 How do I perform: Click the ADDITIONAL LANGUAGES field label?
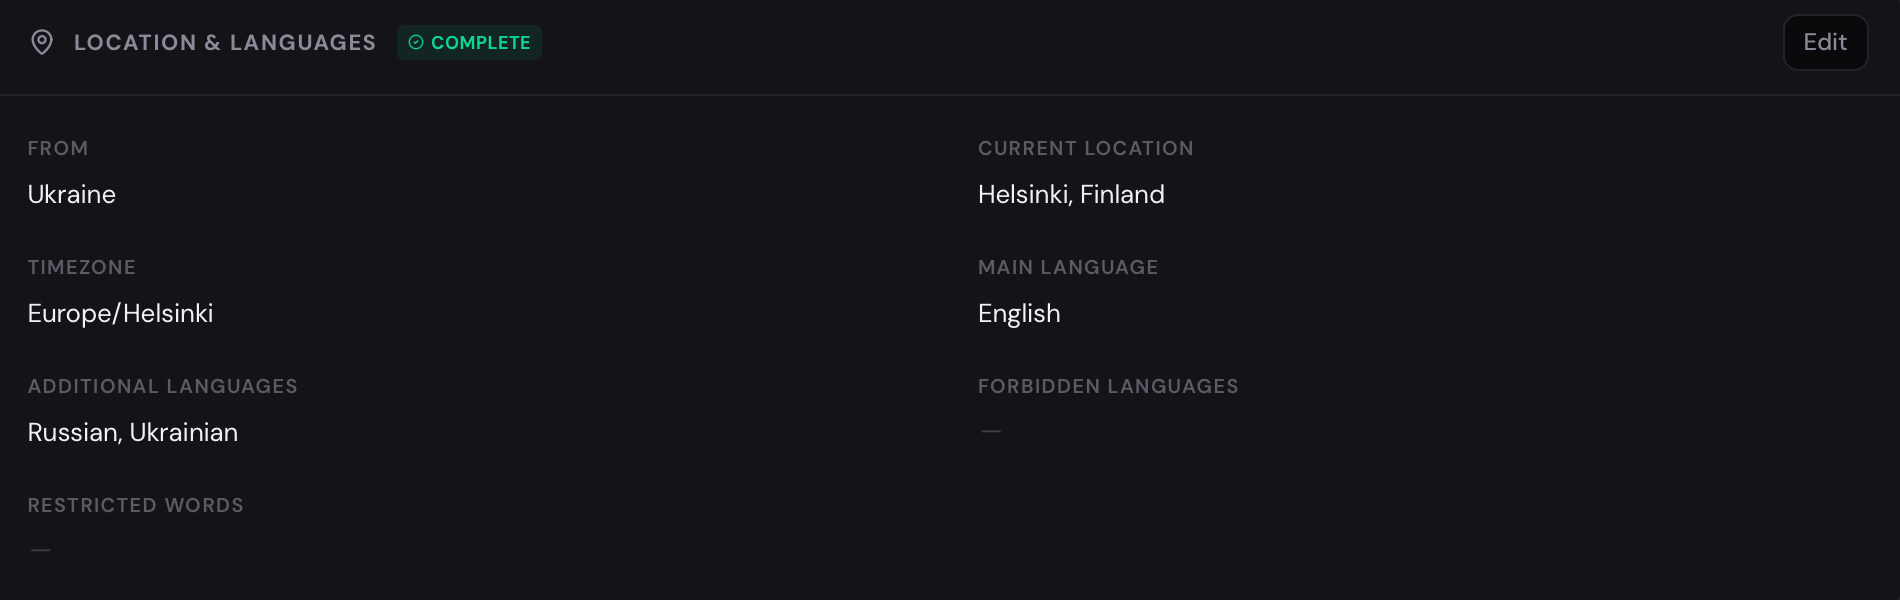click(x=163, y=386)
